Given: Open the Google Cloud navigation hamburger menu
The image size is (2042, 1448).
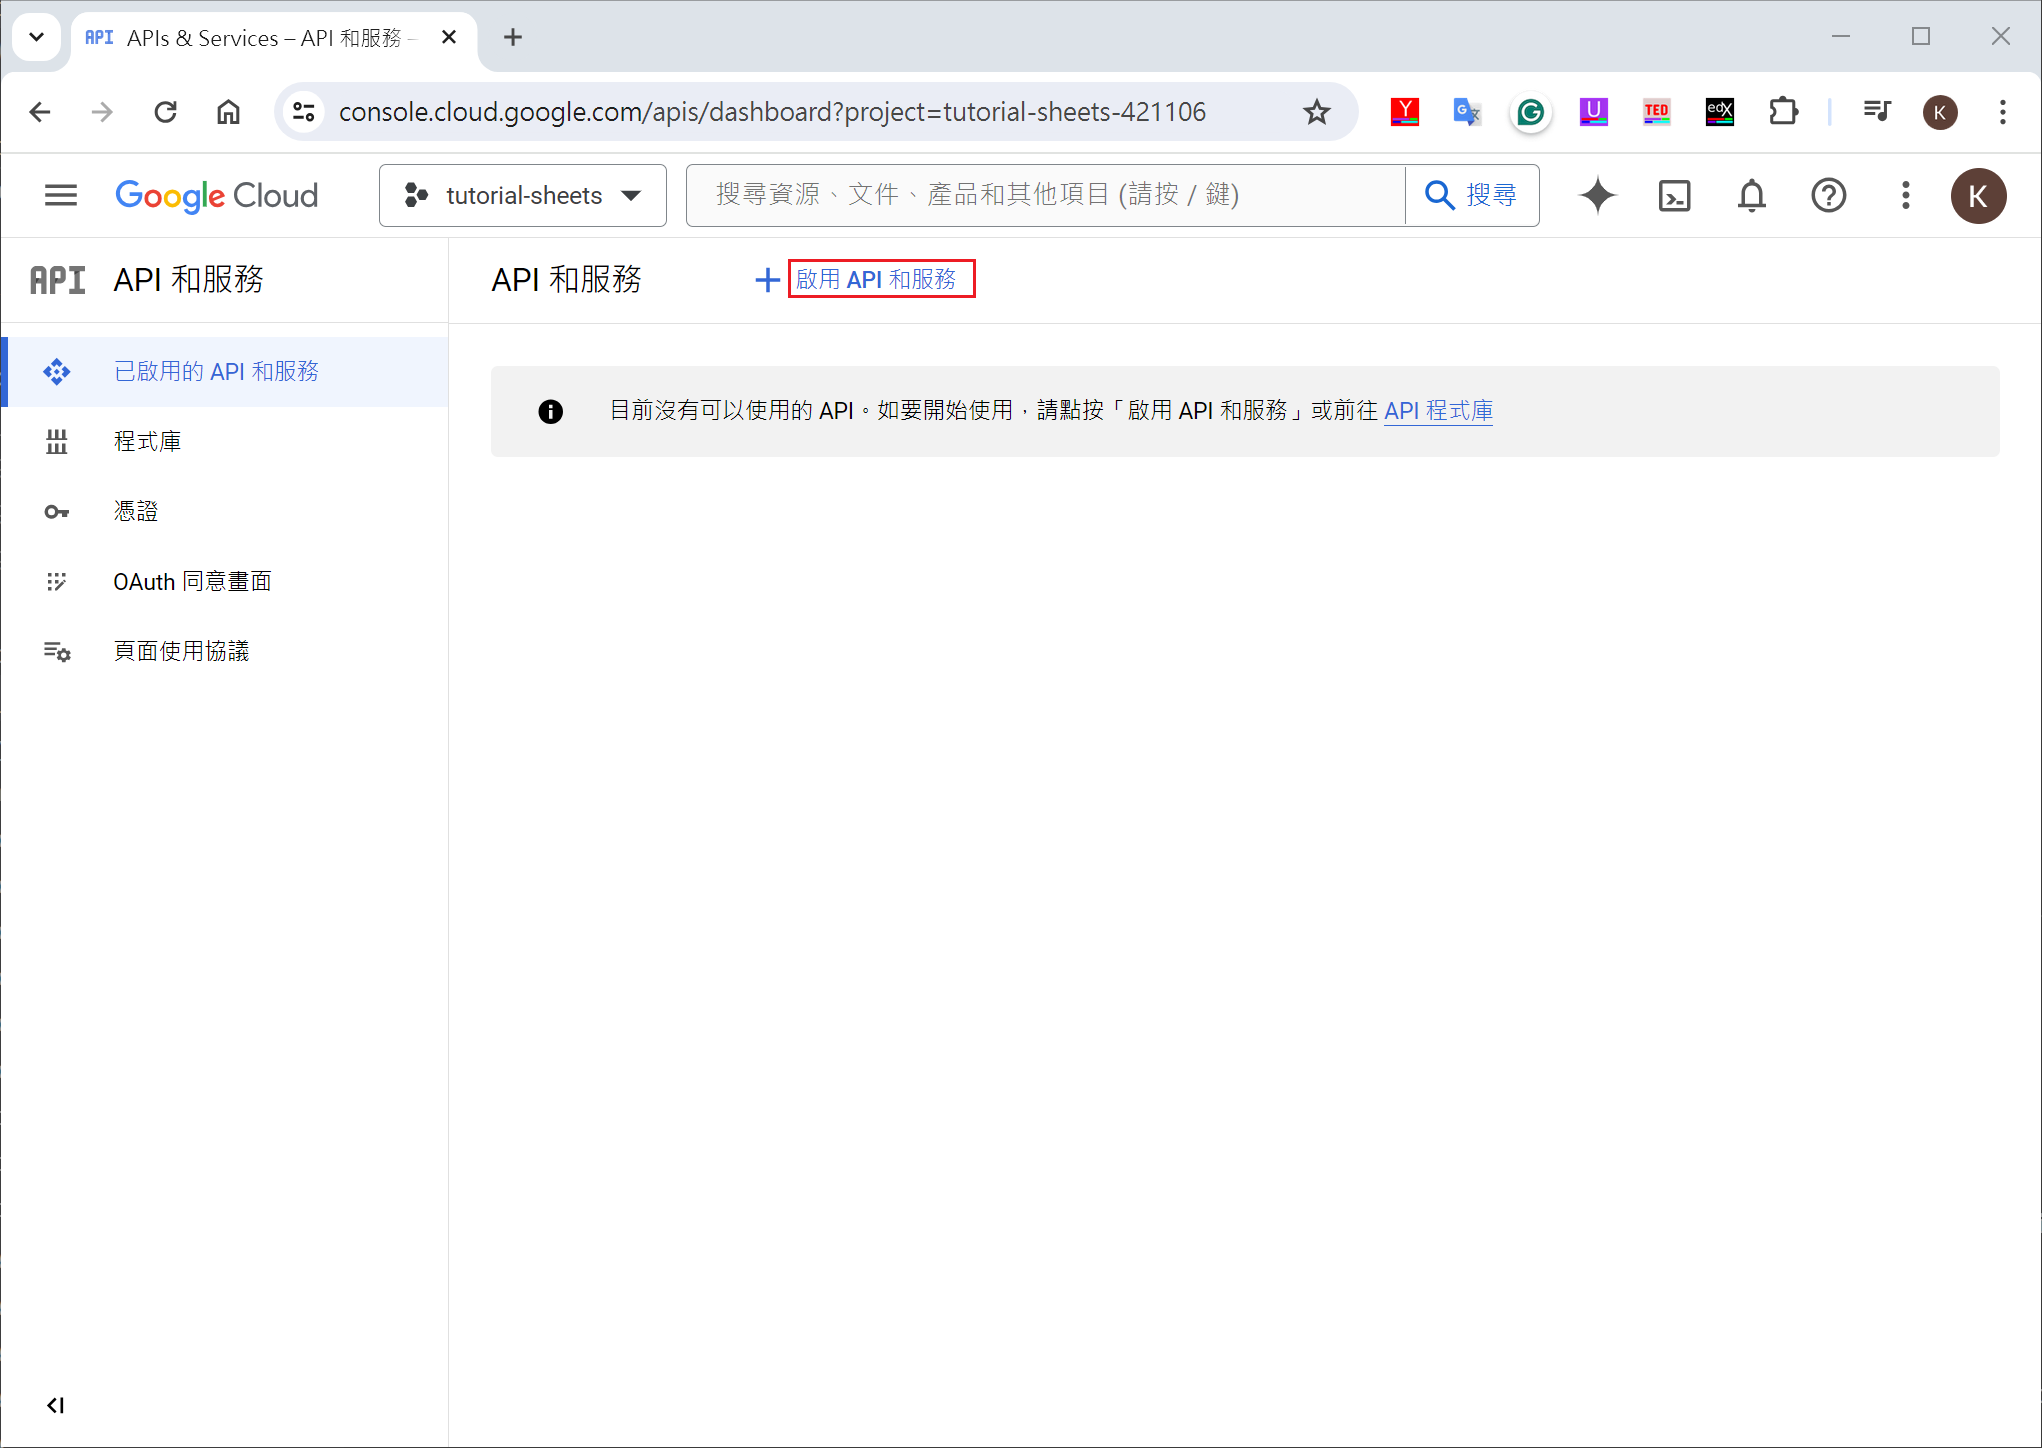Looking at the screenshot, I should (x=61, y=195).
